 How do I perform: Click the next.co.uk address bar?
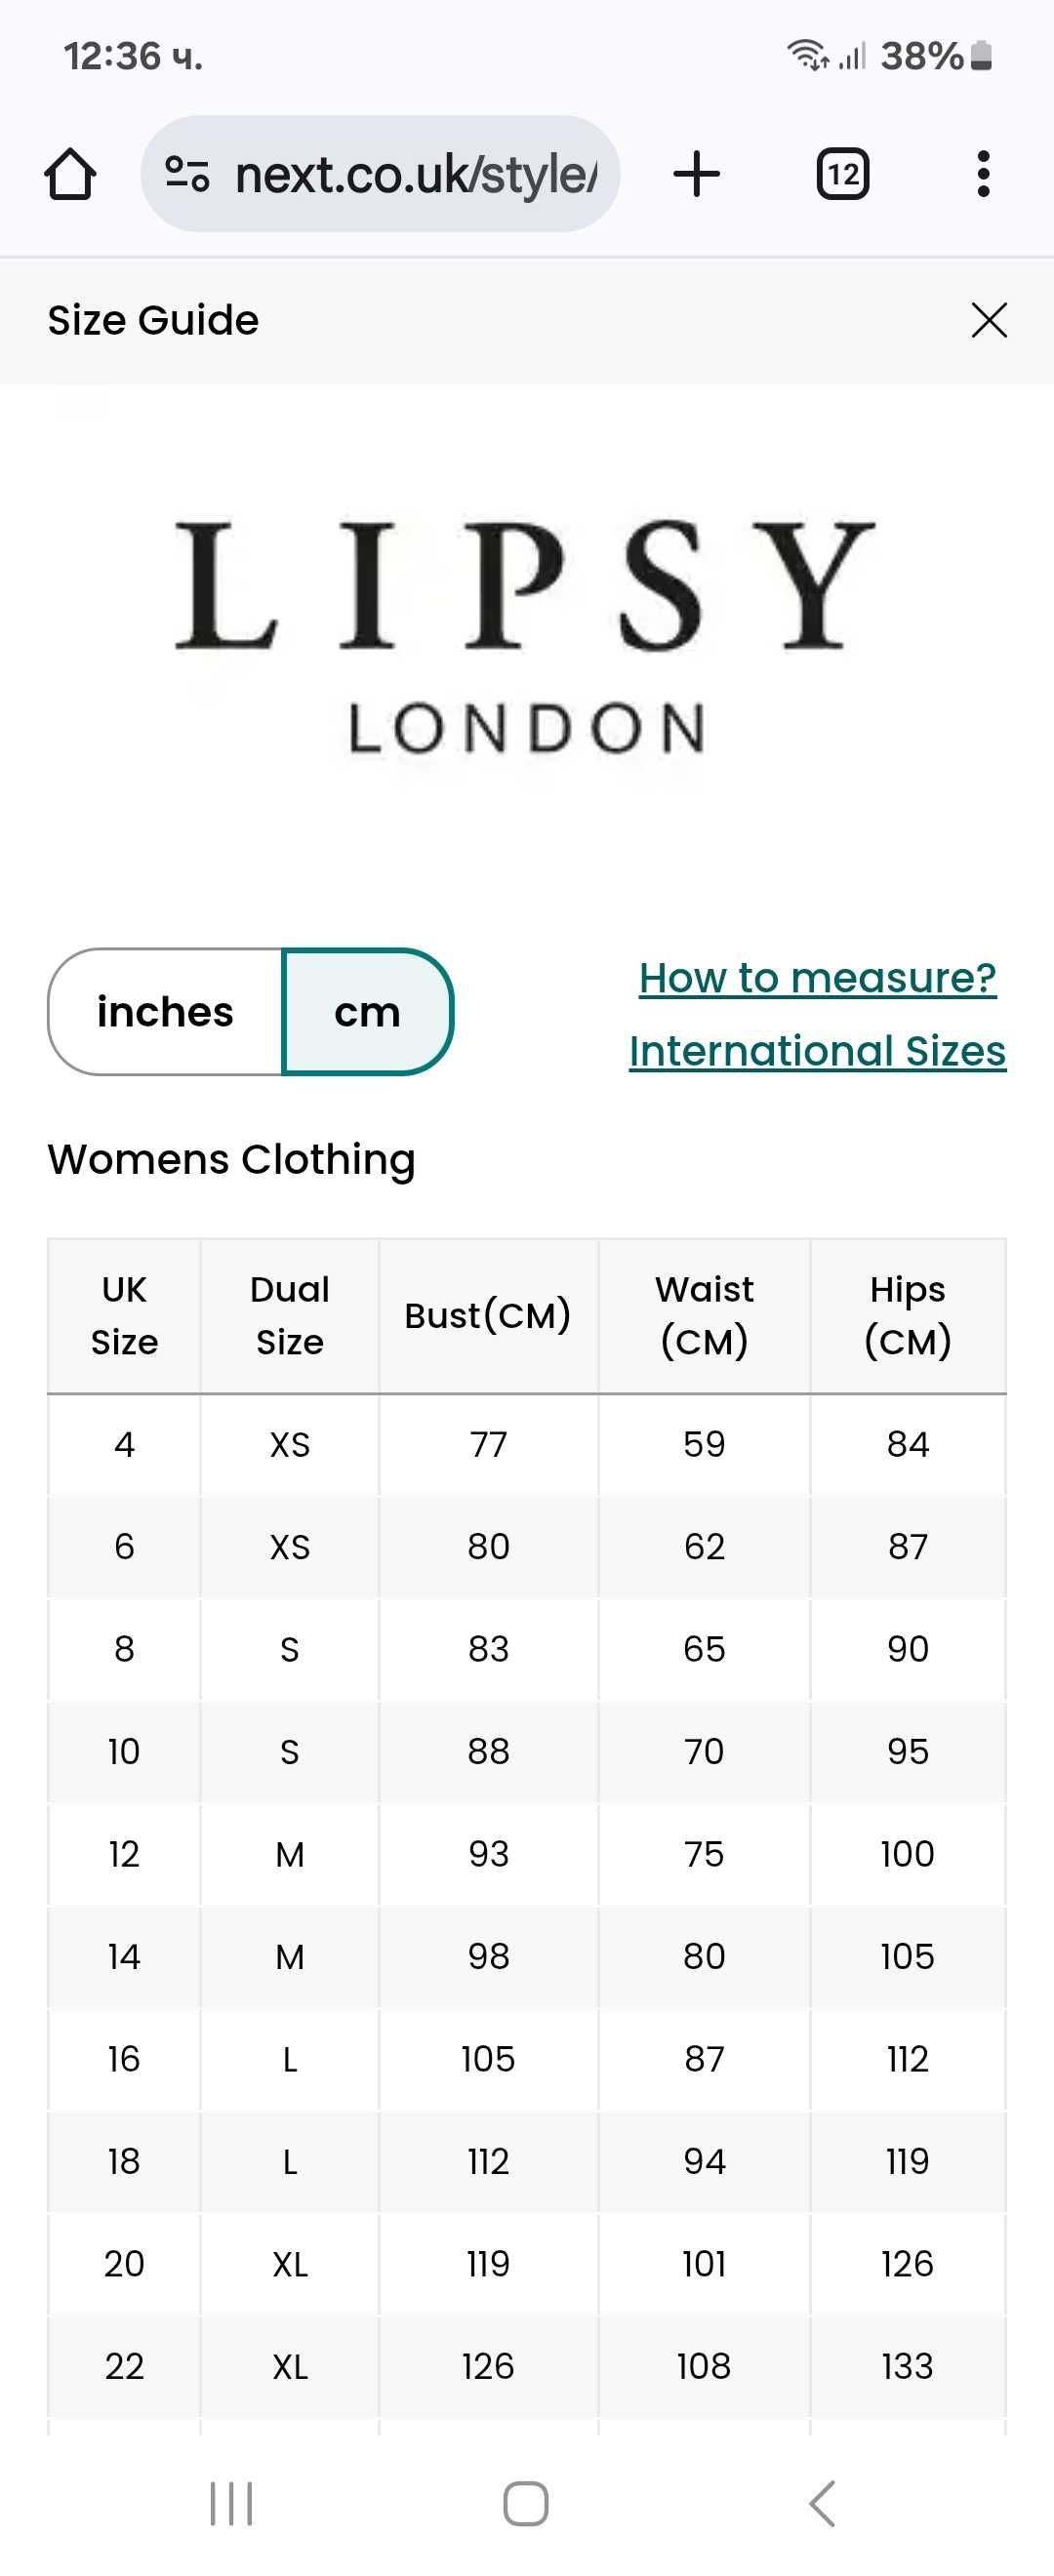coord(380,174)
